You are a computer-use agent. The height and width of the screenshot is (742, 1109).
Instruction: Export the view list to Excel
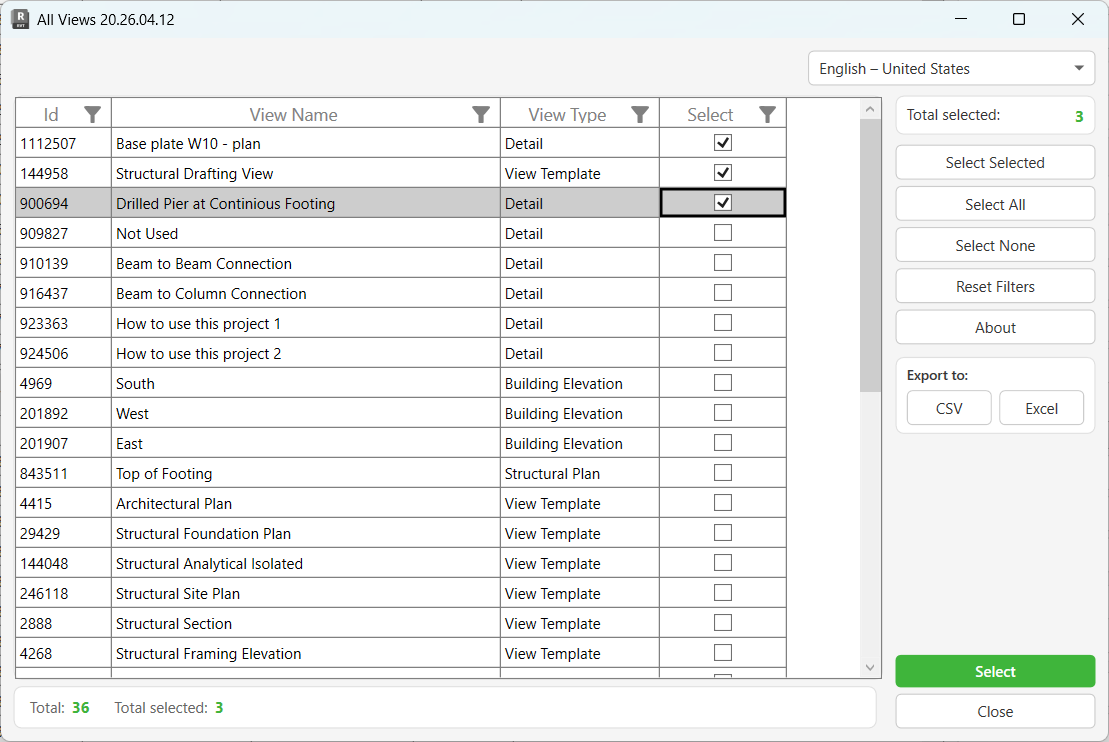[x=1041, y=407]
